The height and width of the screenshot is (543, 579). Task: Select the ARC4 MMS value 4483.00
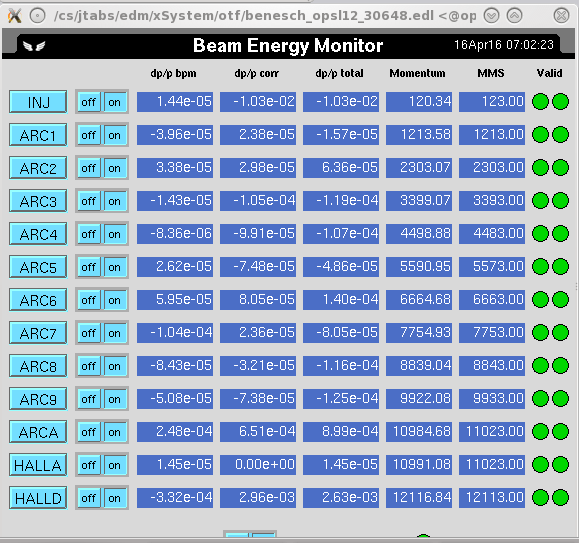point(492,234)
